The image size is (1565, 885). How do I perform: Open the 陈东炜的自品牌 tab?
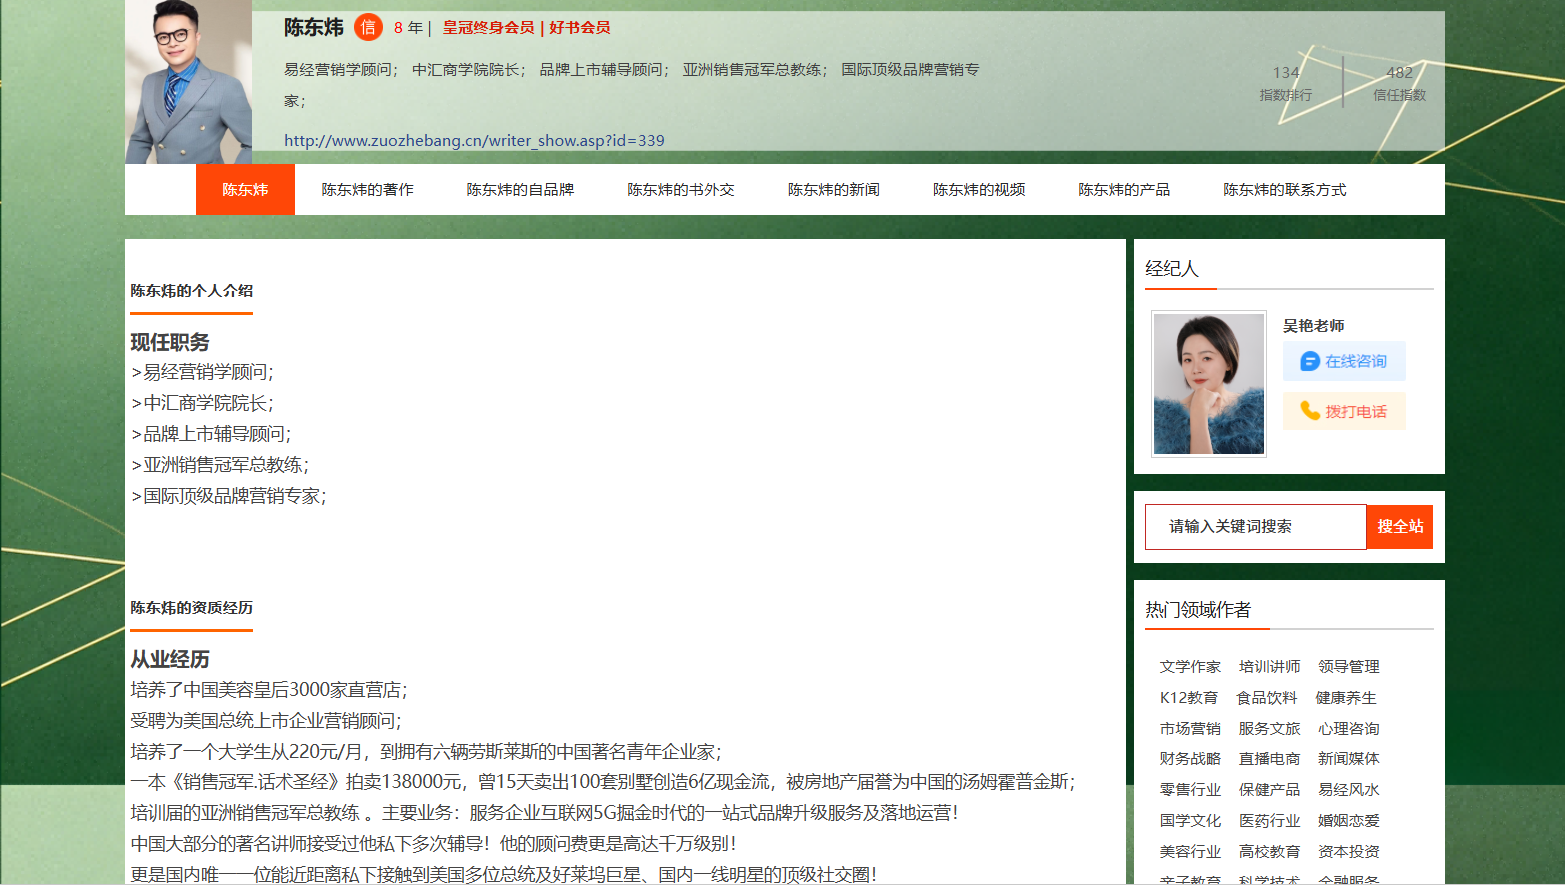tap(520, 190)
